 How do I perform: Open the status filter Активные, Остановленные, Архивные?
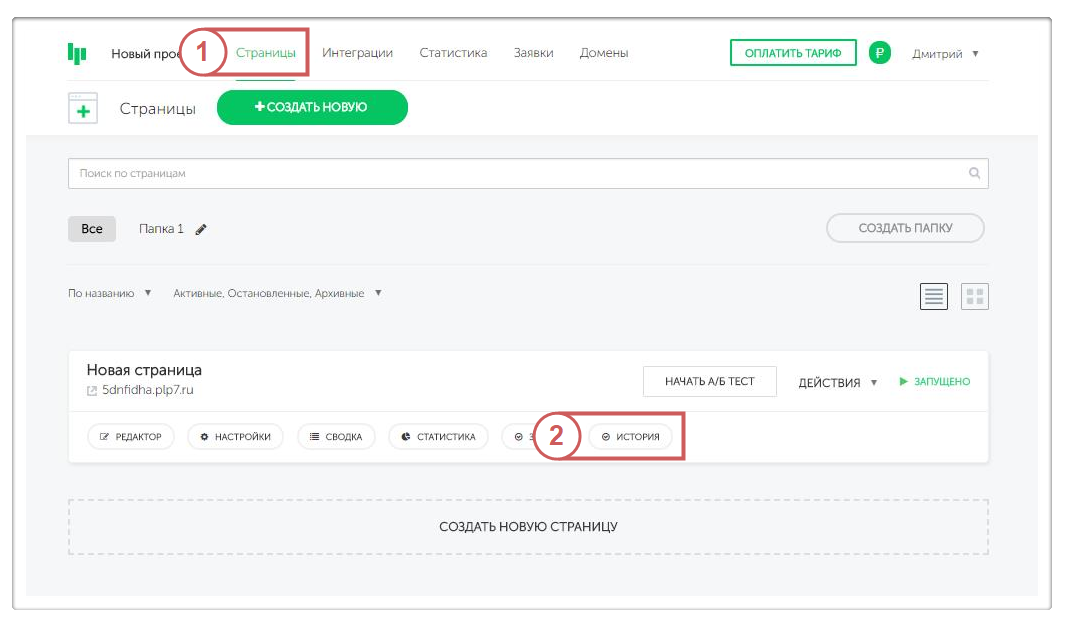277,293
